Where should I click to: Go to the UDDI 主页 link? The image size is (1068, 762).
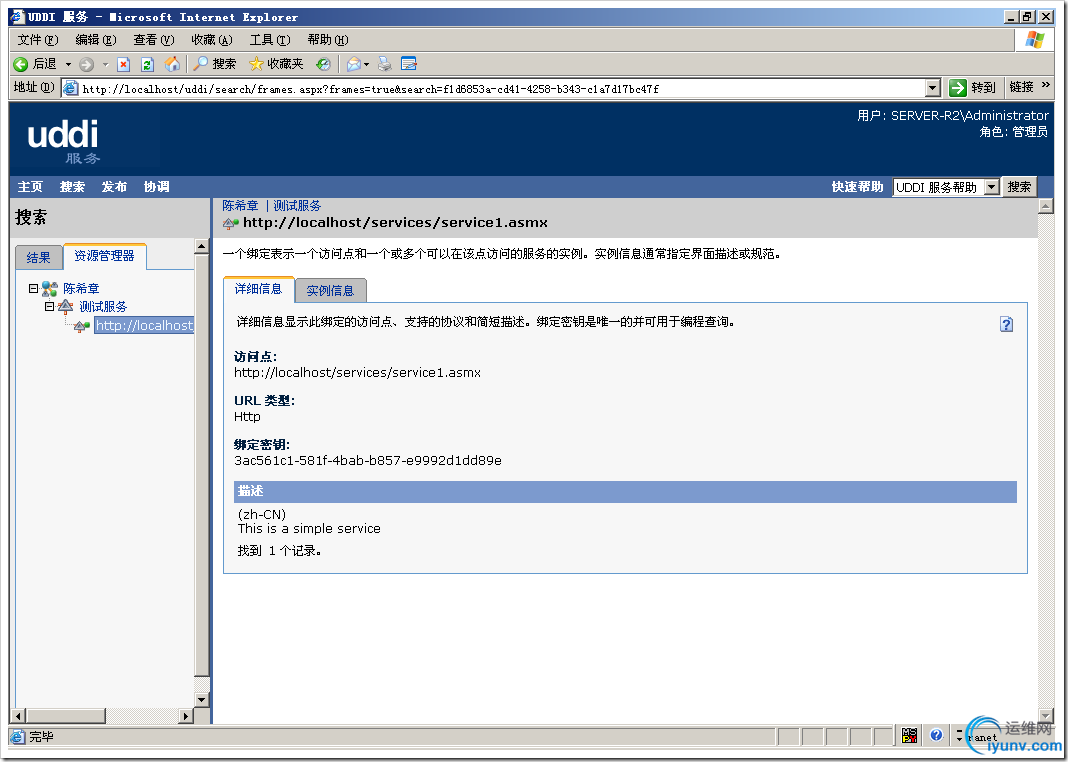click(30, 187)
